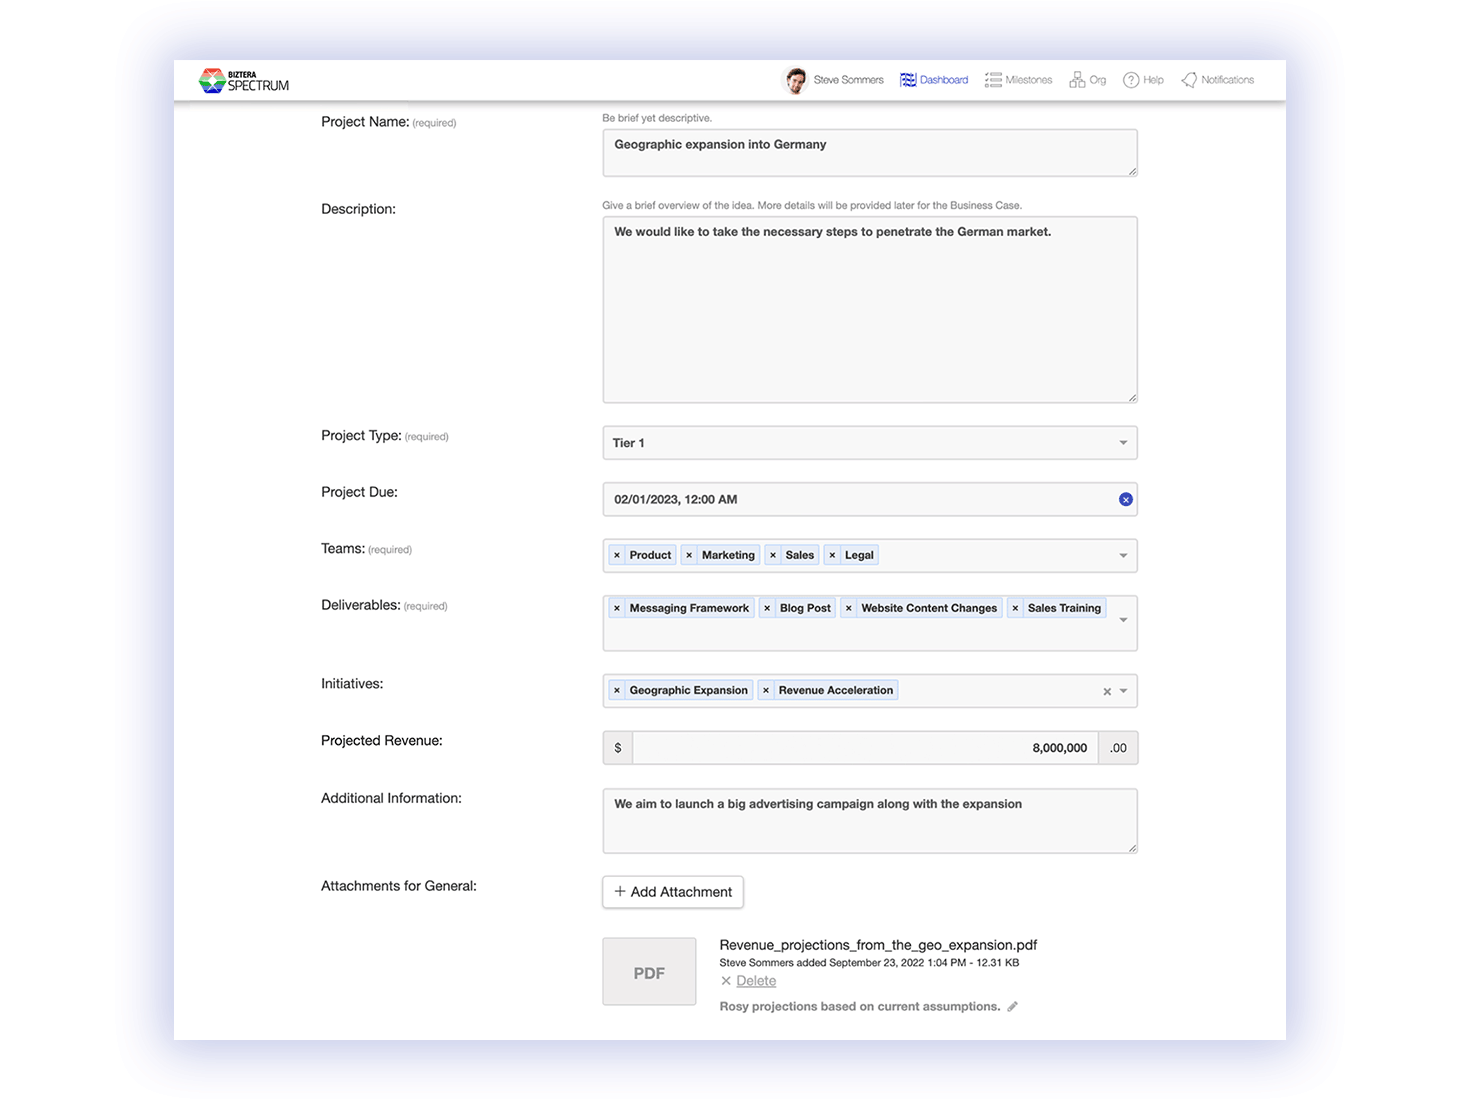Click the Rosy projections attachment note text
This screenshot has width=1460, height=1100.
[x=860, y=1007]
